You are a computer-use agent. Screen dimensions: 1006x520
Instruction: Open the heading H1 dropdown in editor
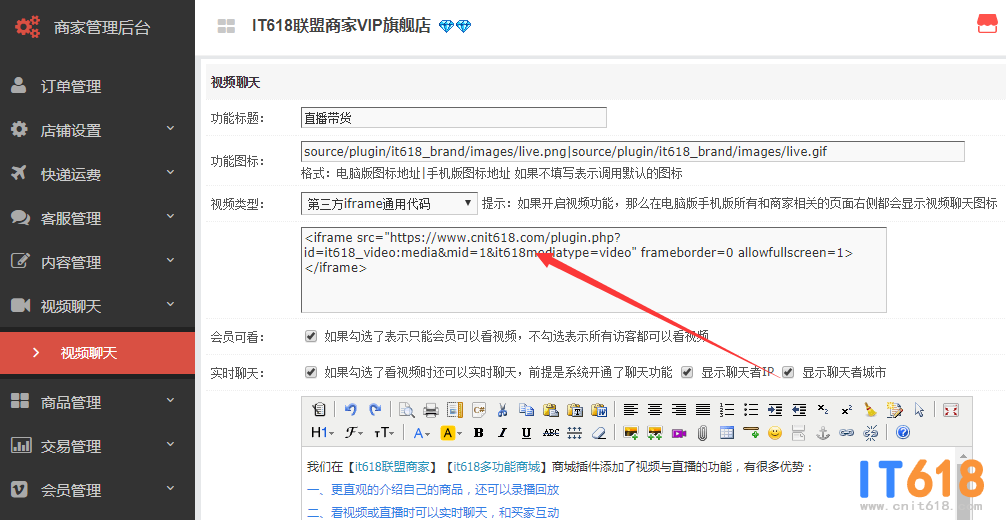[322, 433]
